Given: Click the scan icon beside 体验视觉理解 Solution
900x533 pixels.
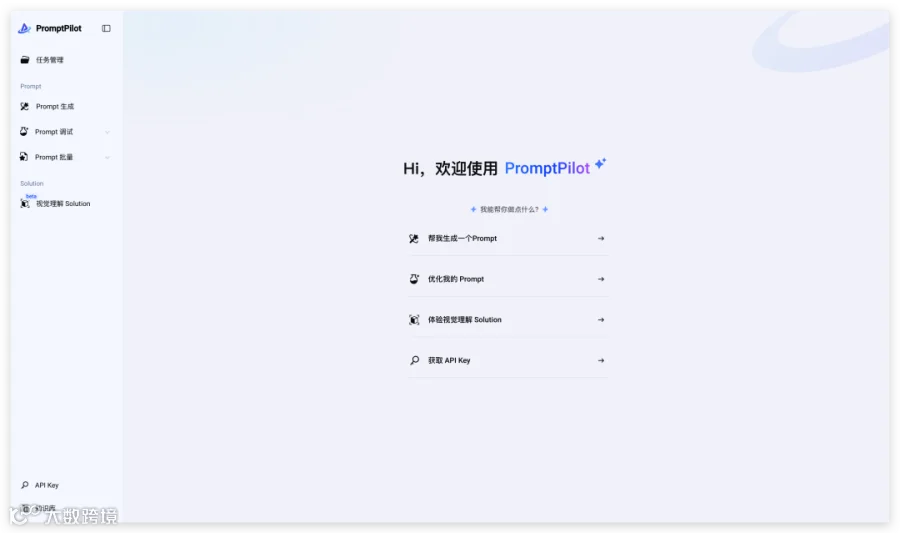Looking at the screenshot, I should click(414, 320).
